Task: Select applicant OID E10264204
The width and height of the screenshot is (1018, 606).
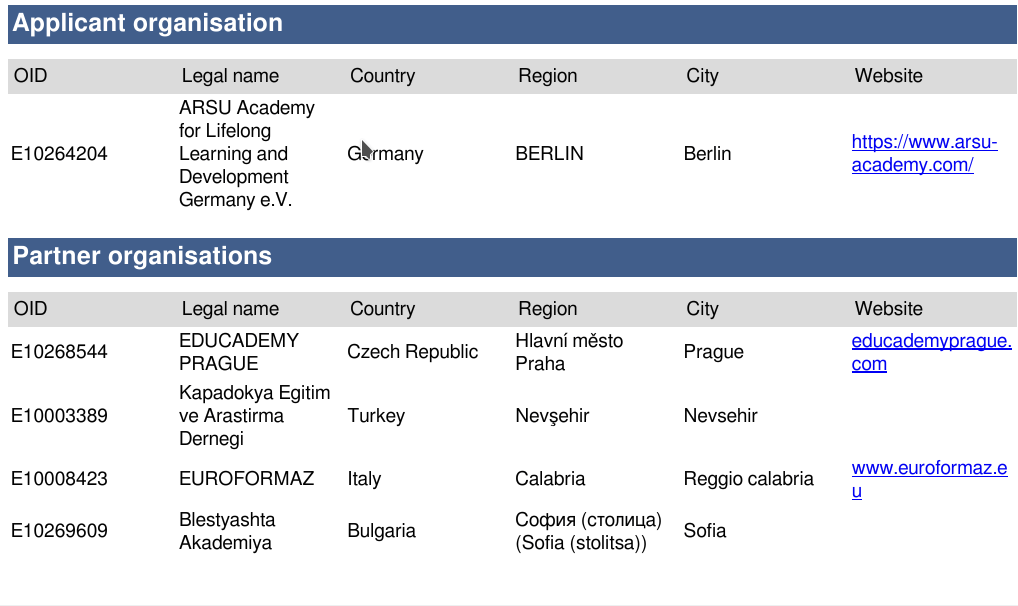Action: [x=59, y=154]
